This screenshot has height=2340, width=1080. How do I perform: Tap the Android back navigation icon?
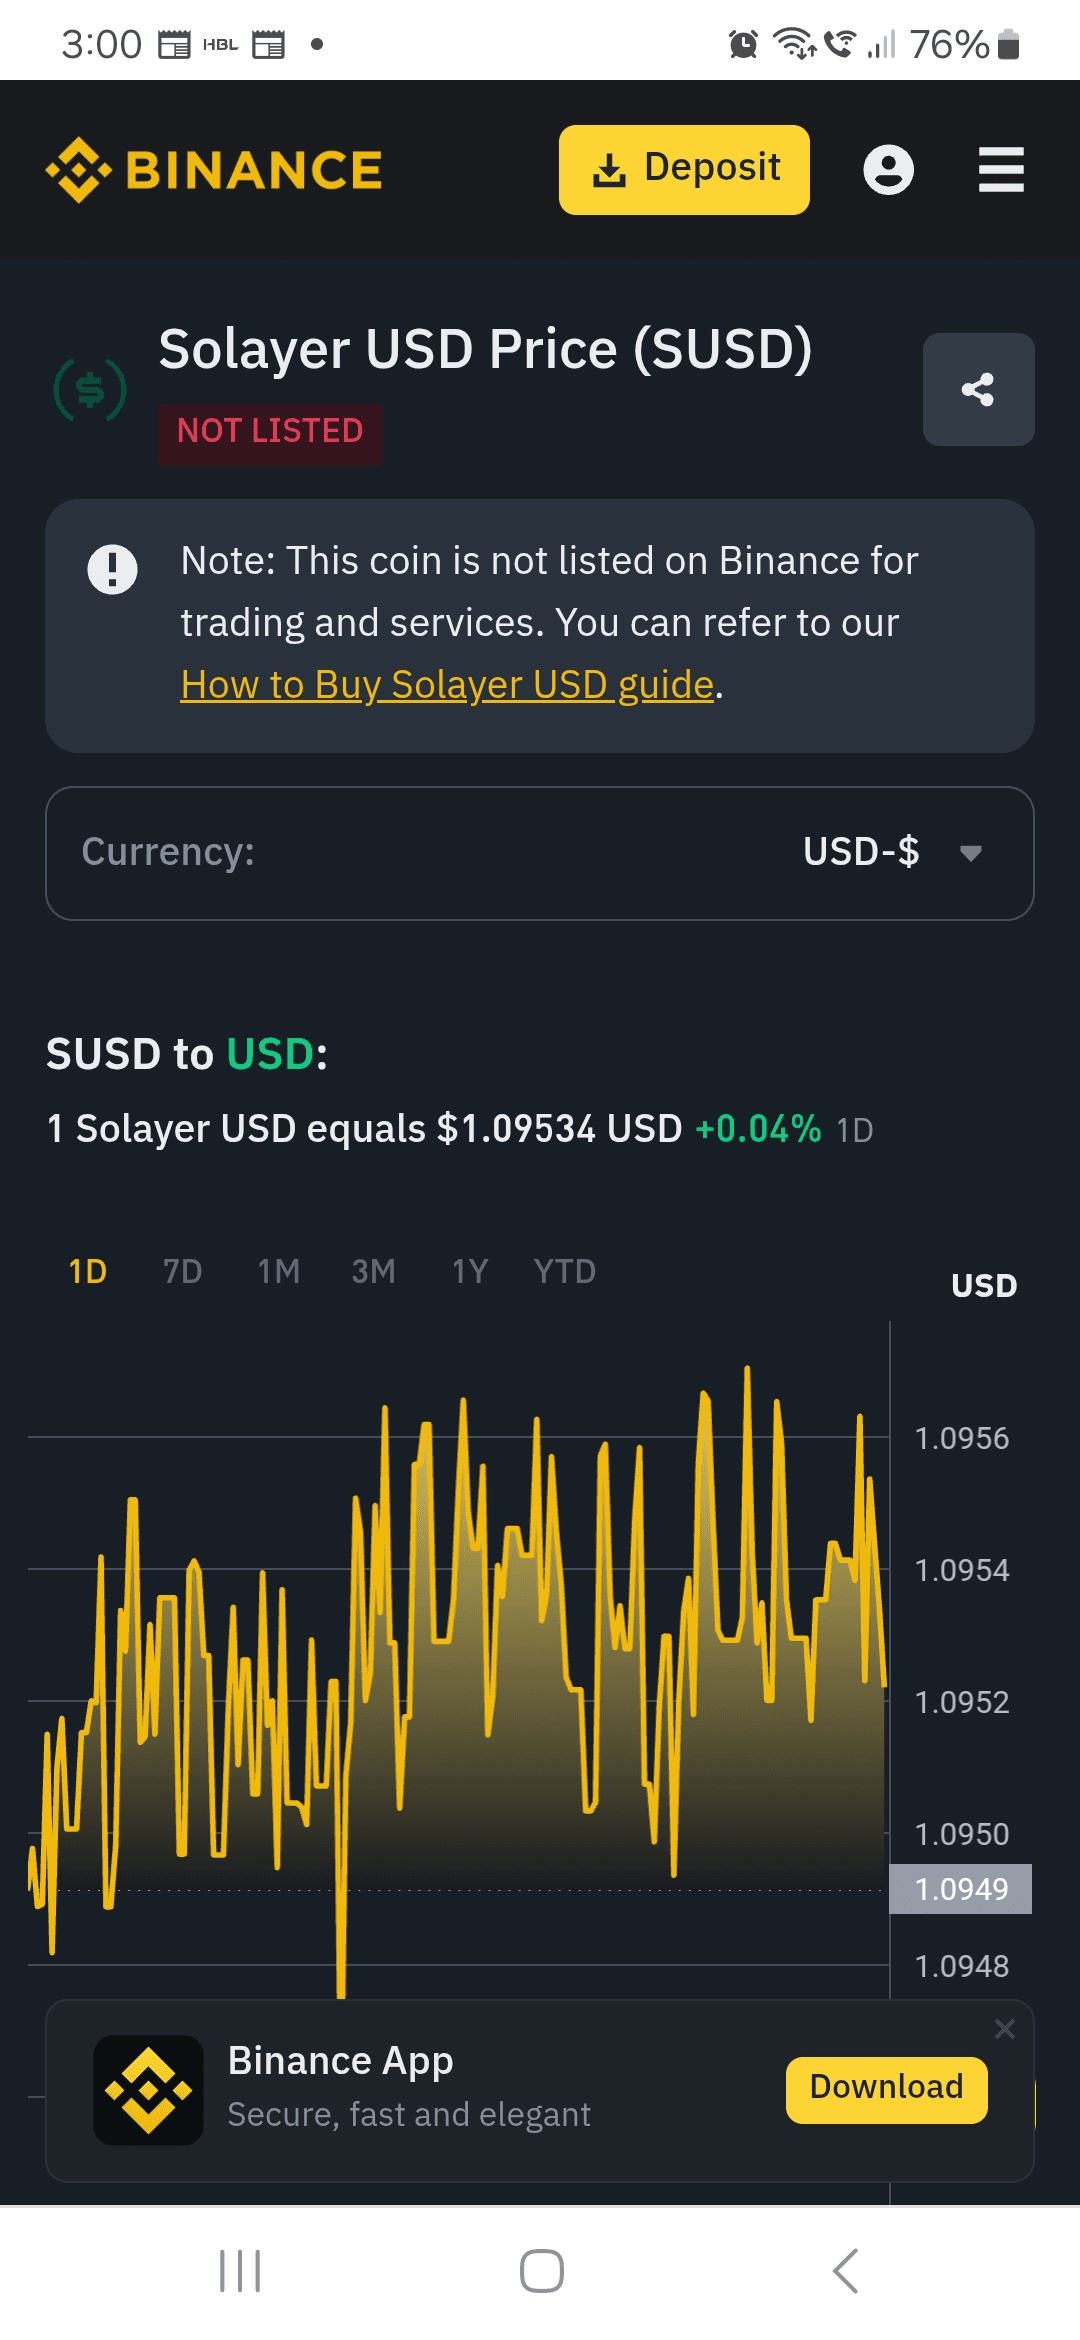tap(846, 2271)
